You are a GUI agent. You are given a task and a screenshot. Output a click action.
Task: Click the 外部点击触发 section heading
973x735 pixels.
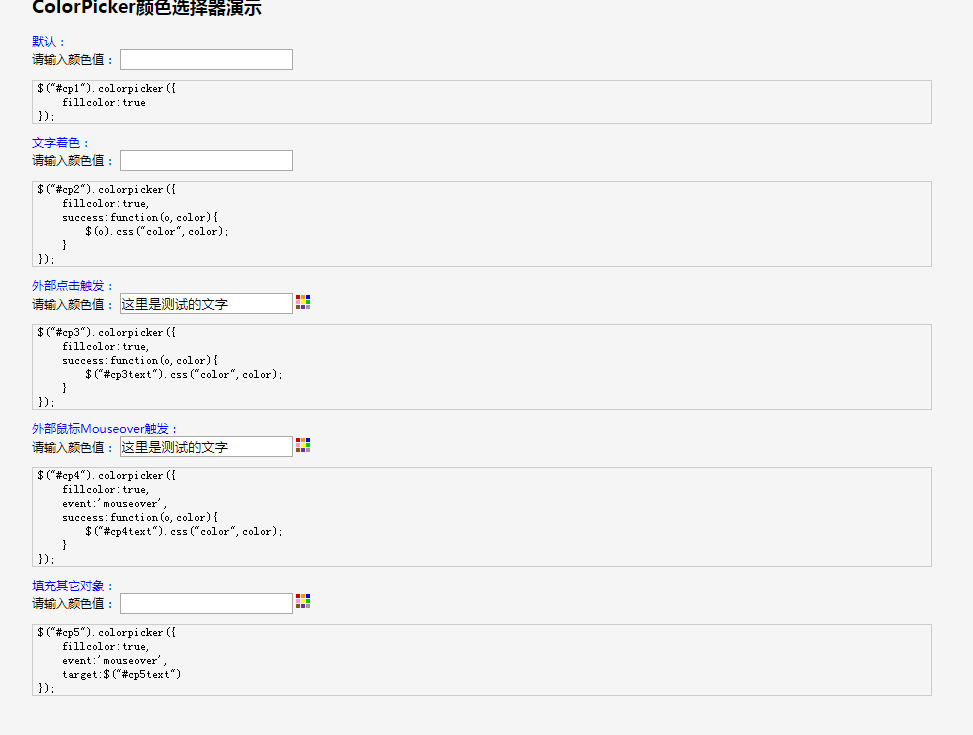click(x=73, y=286)
